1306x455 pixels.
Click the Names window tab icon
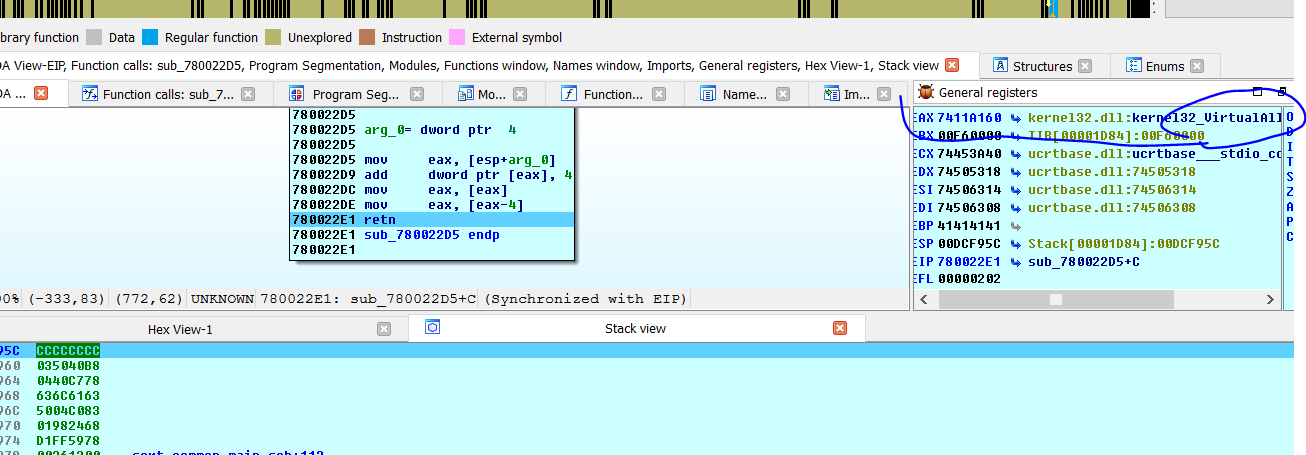(x=708, y=94)
